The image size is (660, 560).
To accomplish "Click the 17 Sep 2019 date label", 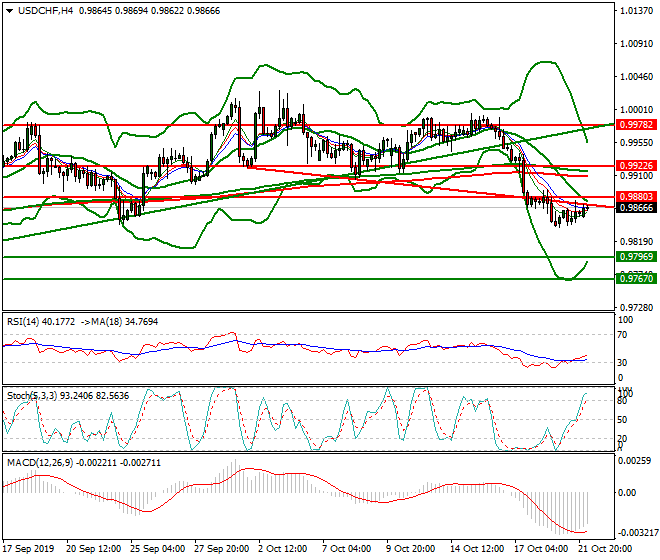I will coord(28,549).
